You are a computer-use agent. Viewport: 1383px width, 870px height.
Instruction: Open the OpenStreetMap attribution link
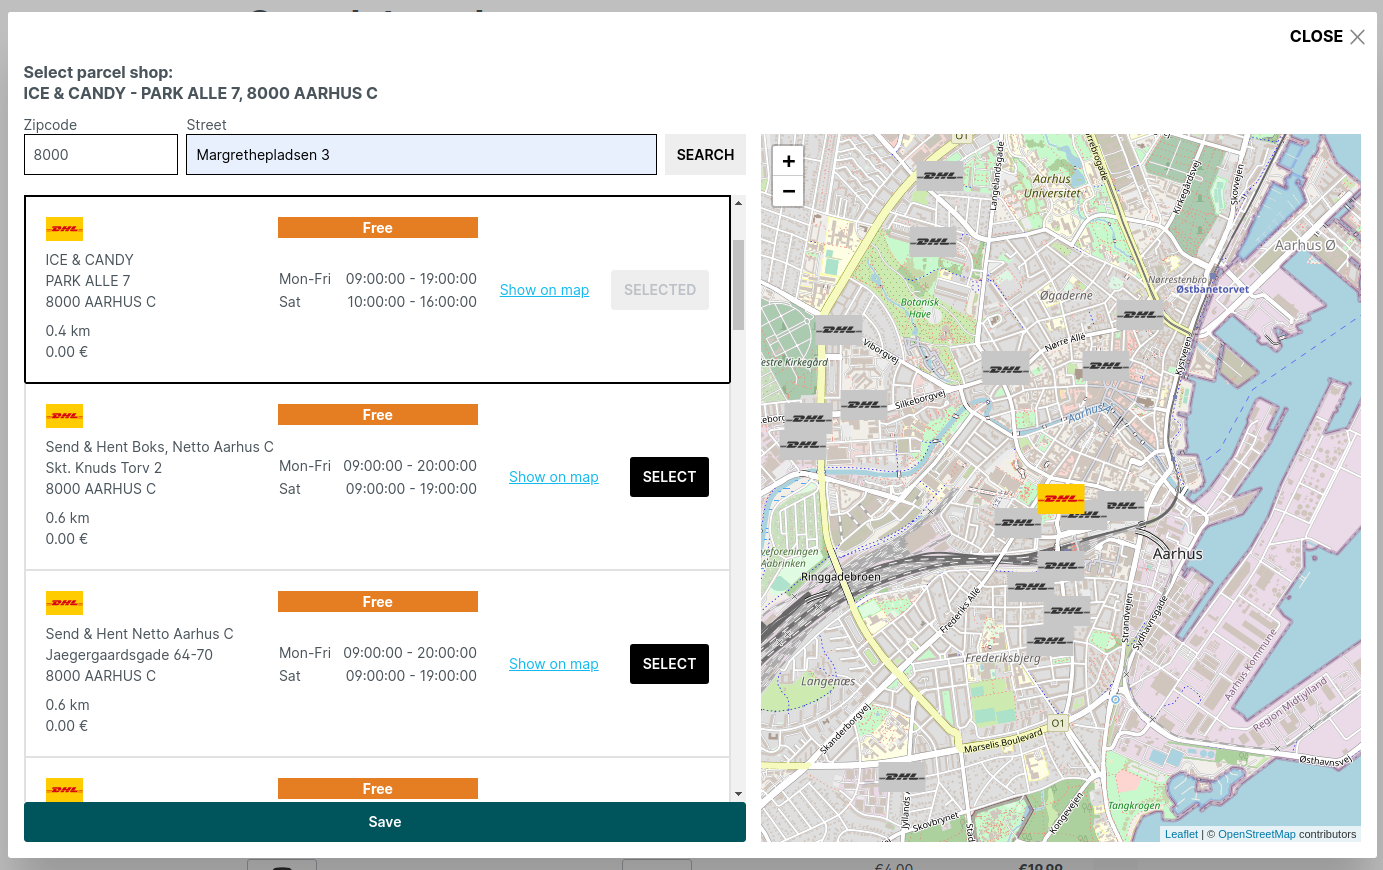(1256, 834)
